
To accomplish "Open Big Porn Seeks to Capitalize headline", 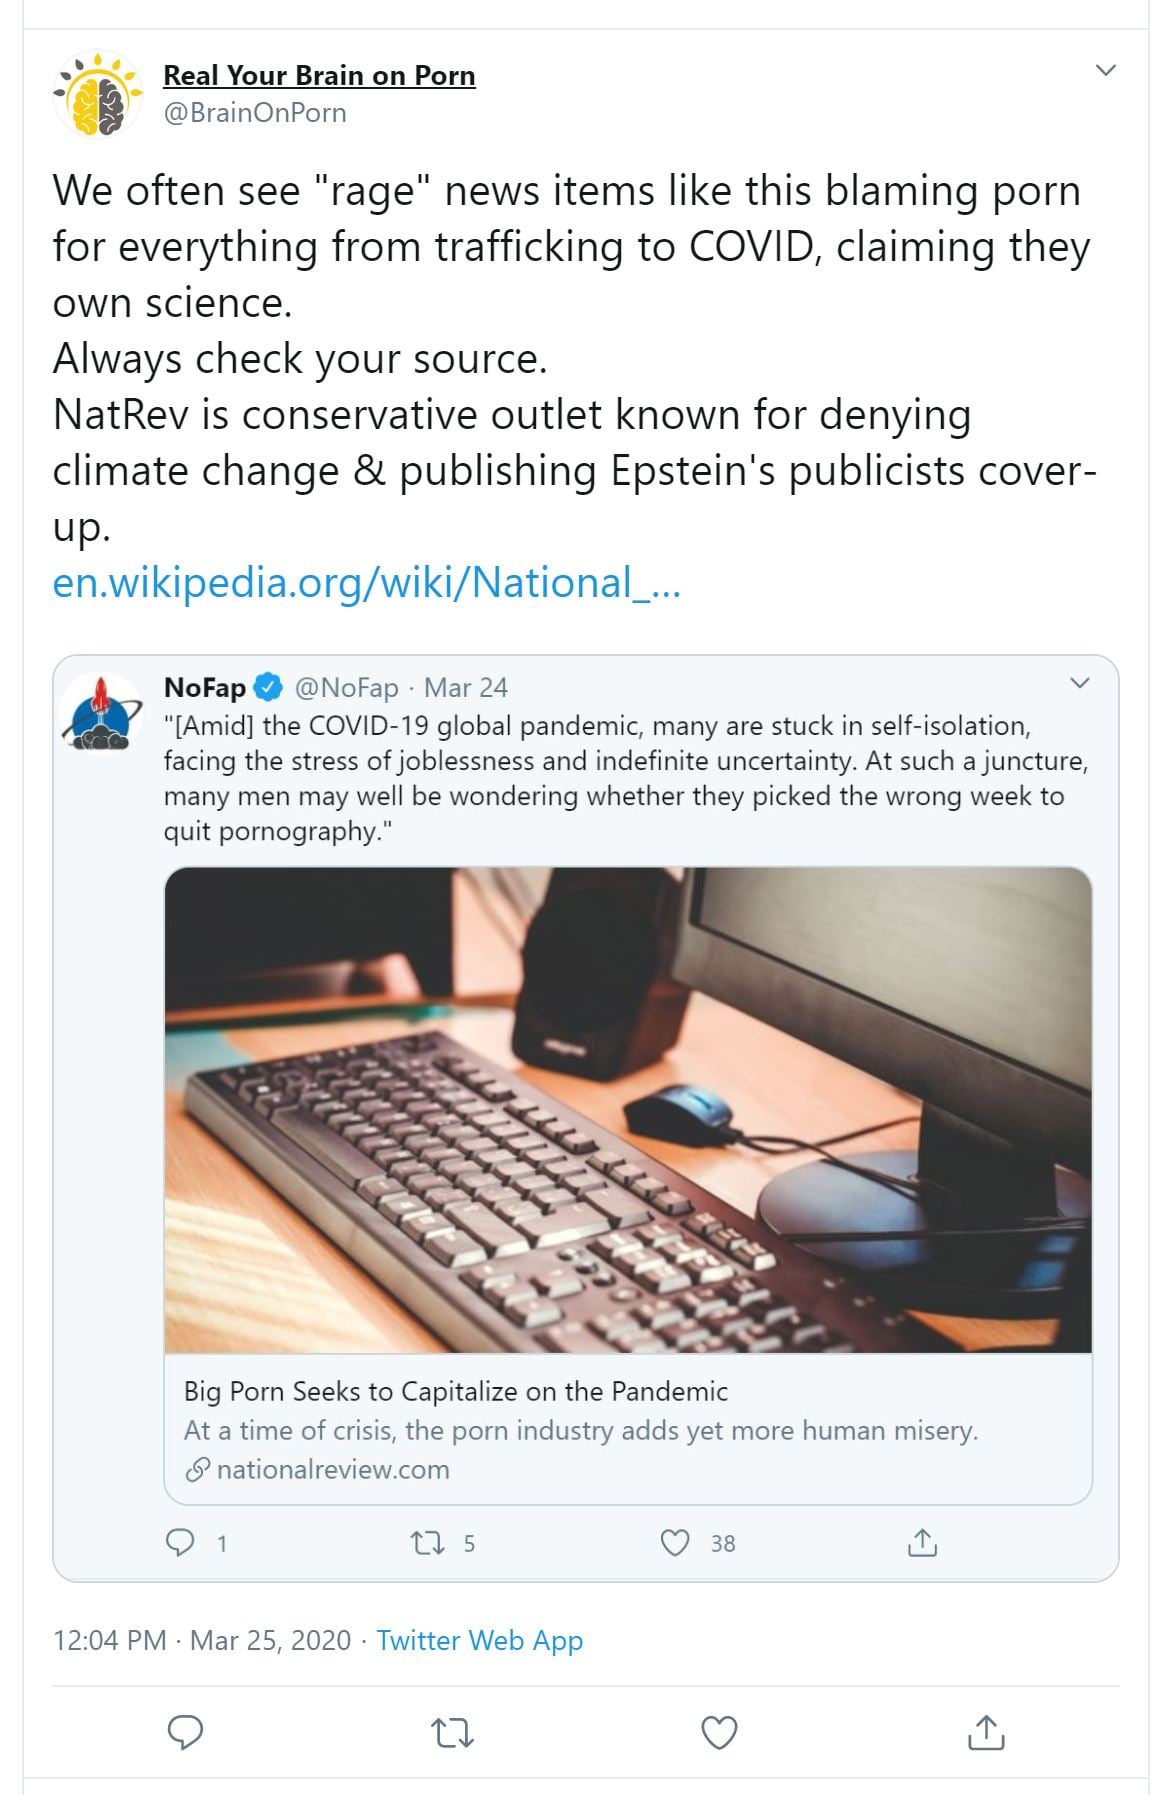I will [455, 1391].
